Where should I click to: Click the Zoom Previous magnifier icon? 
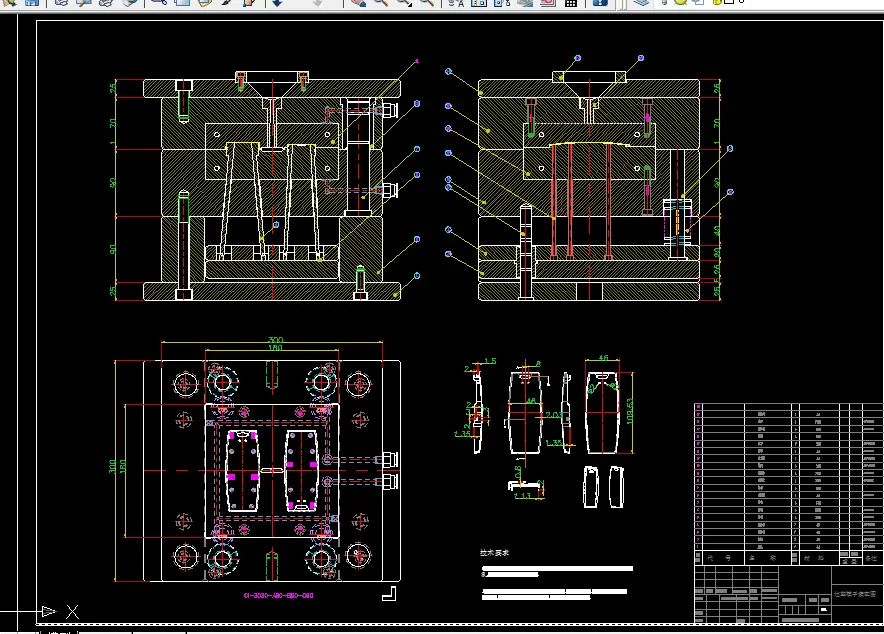point(427,2)
